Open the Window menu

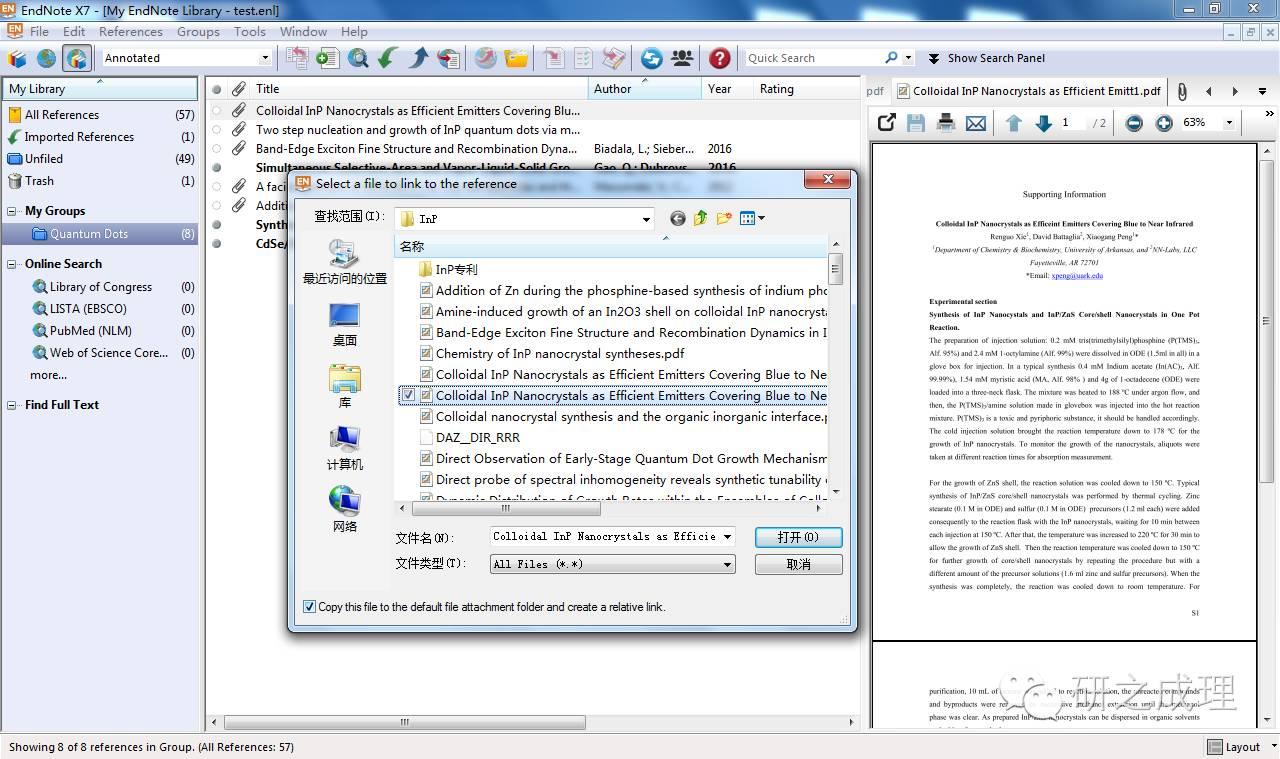(x=303, y=32)
